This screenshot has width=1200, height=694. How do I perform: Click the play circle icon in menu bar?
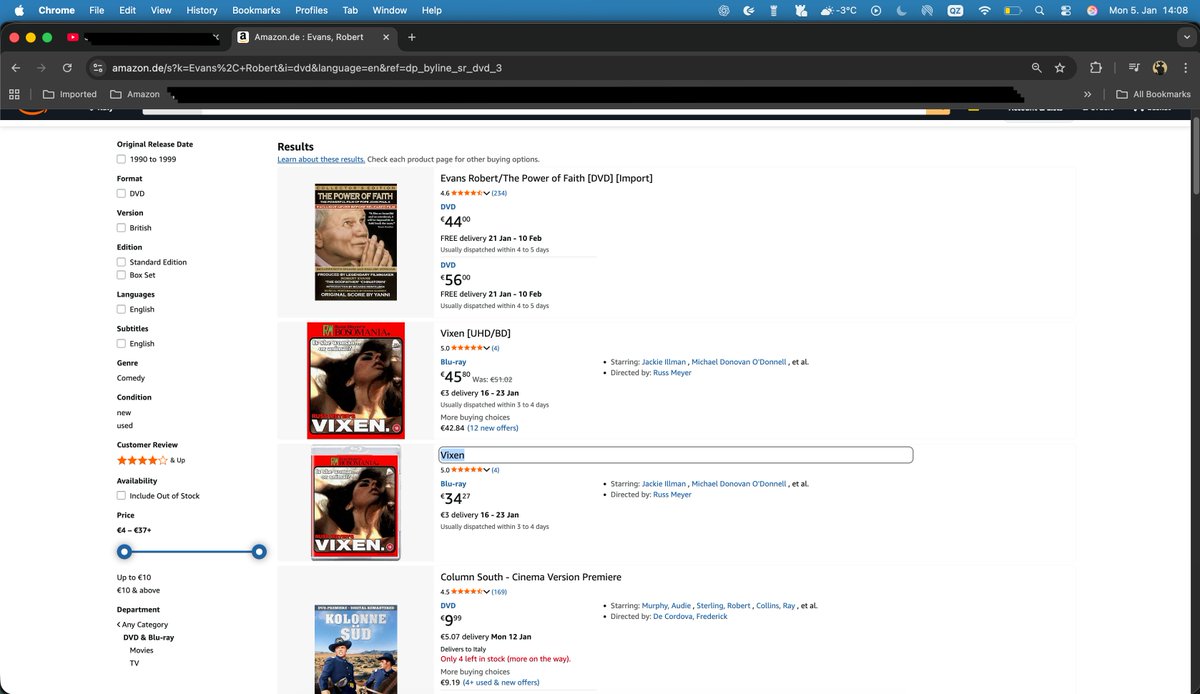point(876,10)
